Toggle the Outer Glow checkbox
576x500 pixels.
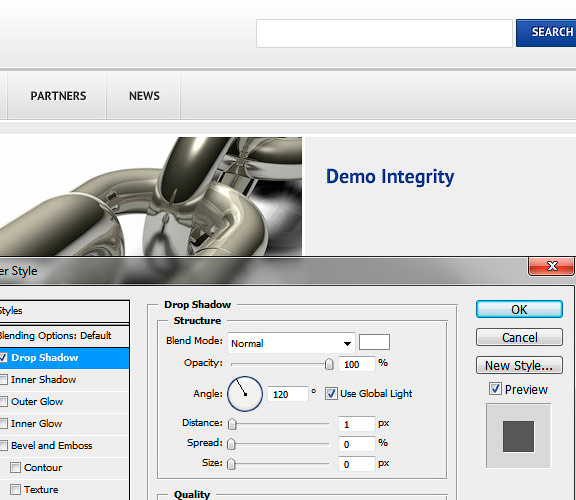click(x=3, y=402)
